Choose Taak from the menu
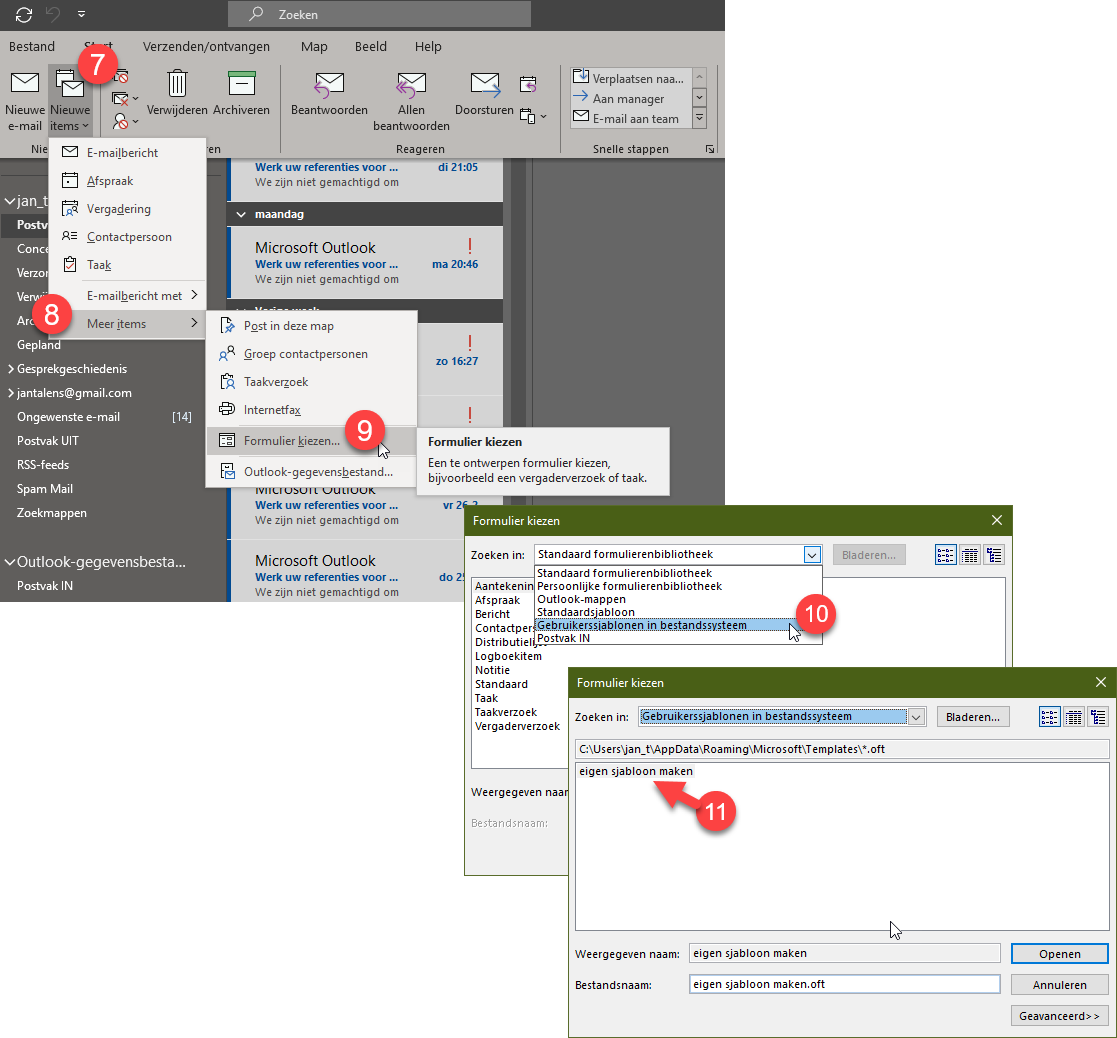The width and height of the screenshot is (1117, 1038). (127, 265)
